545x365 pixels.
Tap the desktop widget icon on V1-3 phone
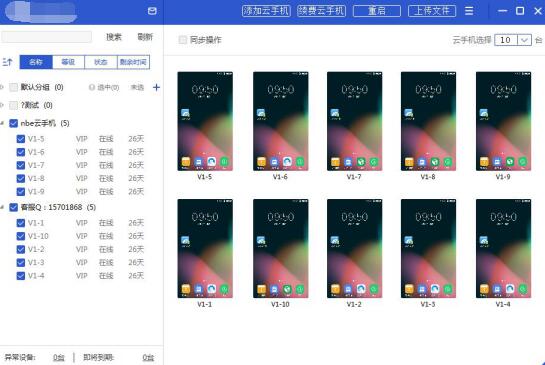click(408, 240)
